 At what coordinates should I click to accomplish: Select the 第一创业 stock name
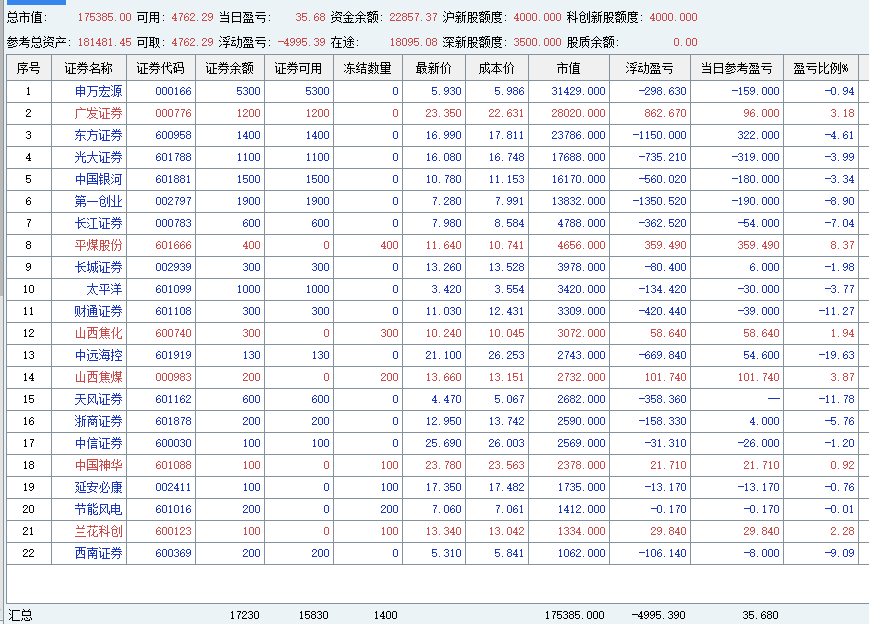[x=99, y=201]
